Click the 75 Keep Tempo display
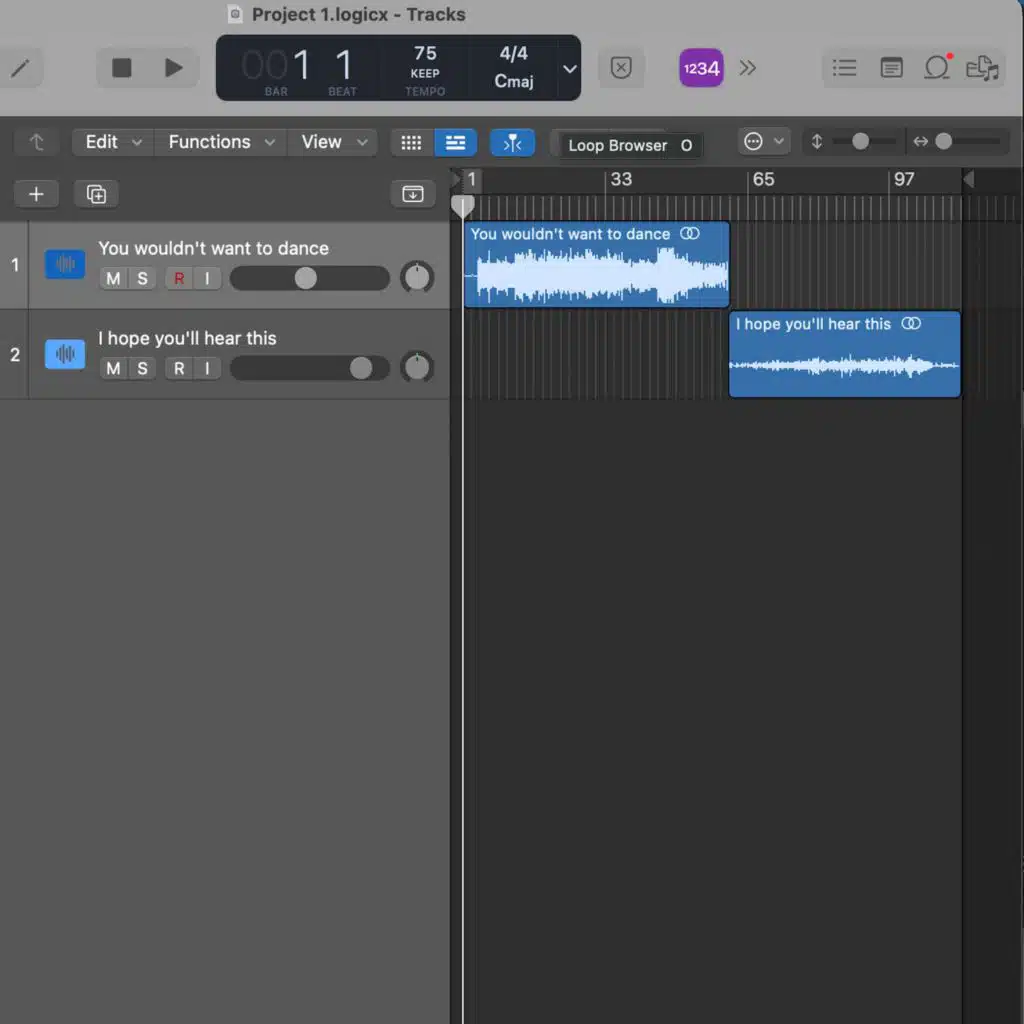Image resolution: width=1024 pixels, height=1024 pixels. [x=425, y=68]
